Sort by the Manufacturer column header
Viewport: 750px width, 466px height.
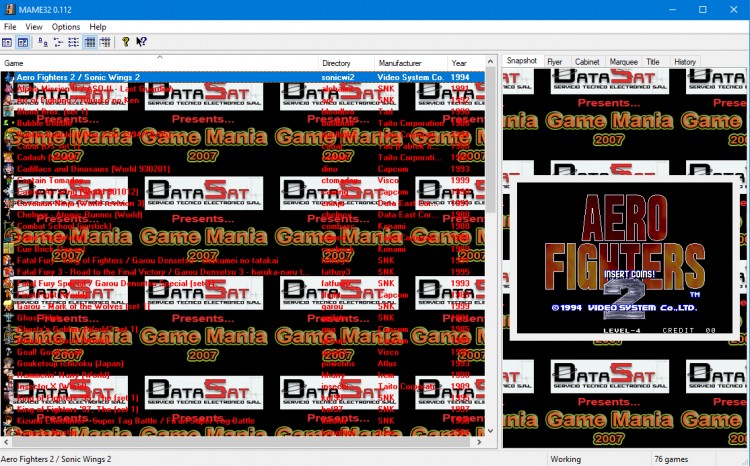(411, 63)
